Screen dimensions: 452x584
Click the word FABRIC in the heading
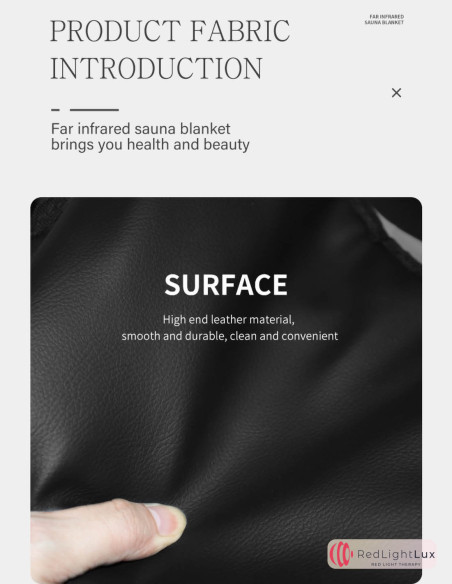[240, 31]
